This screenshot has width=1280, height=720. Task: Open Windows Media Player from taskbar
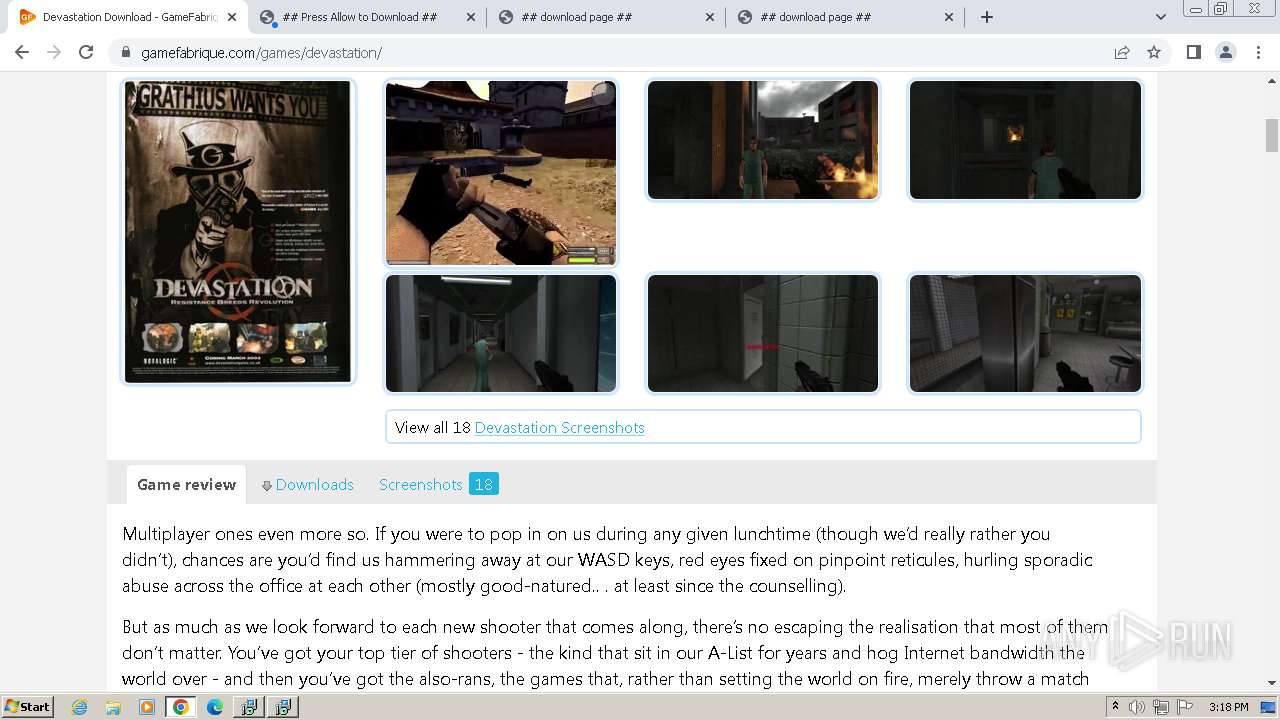[x=147, y=707]
